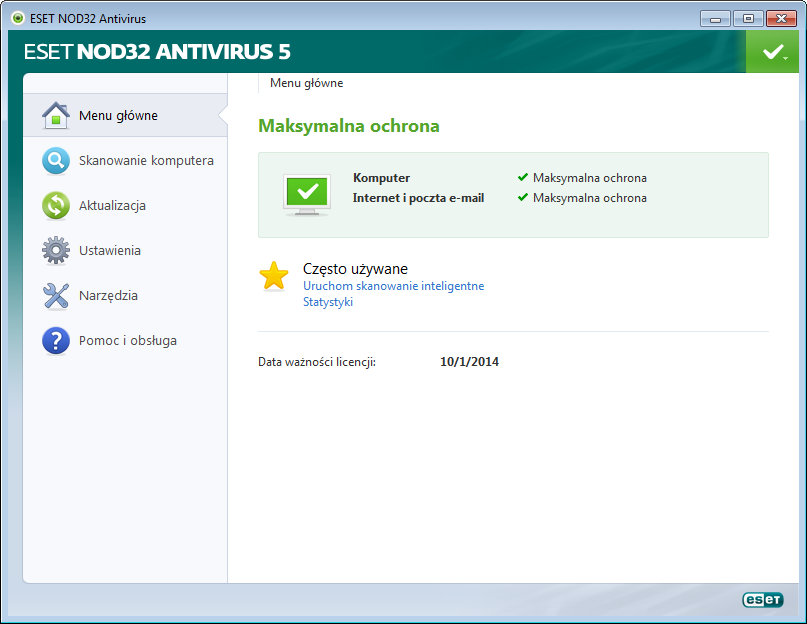Viewport: 807px width, 624px height.
Task: Switch to the Aktualizacja section
Action: click(x=126, y=205)
